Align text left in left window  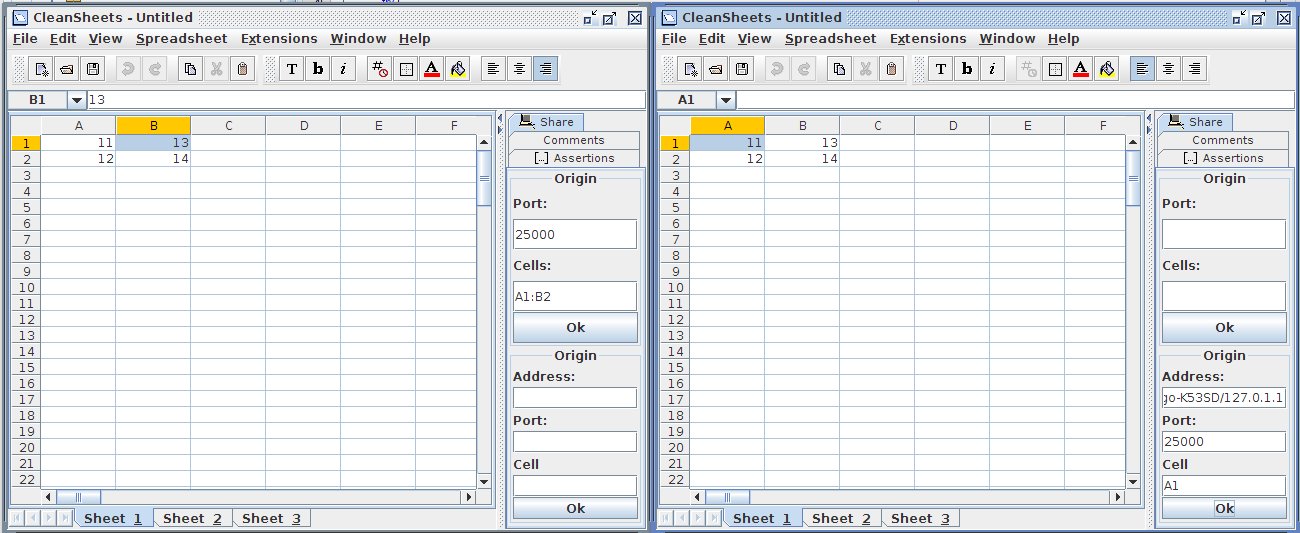(x=493, y=69)
